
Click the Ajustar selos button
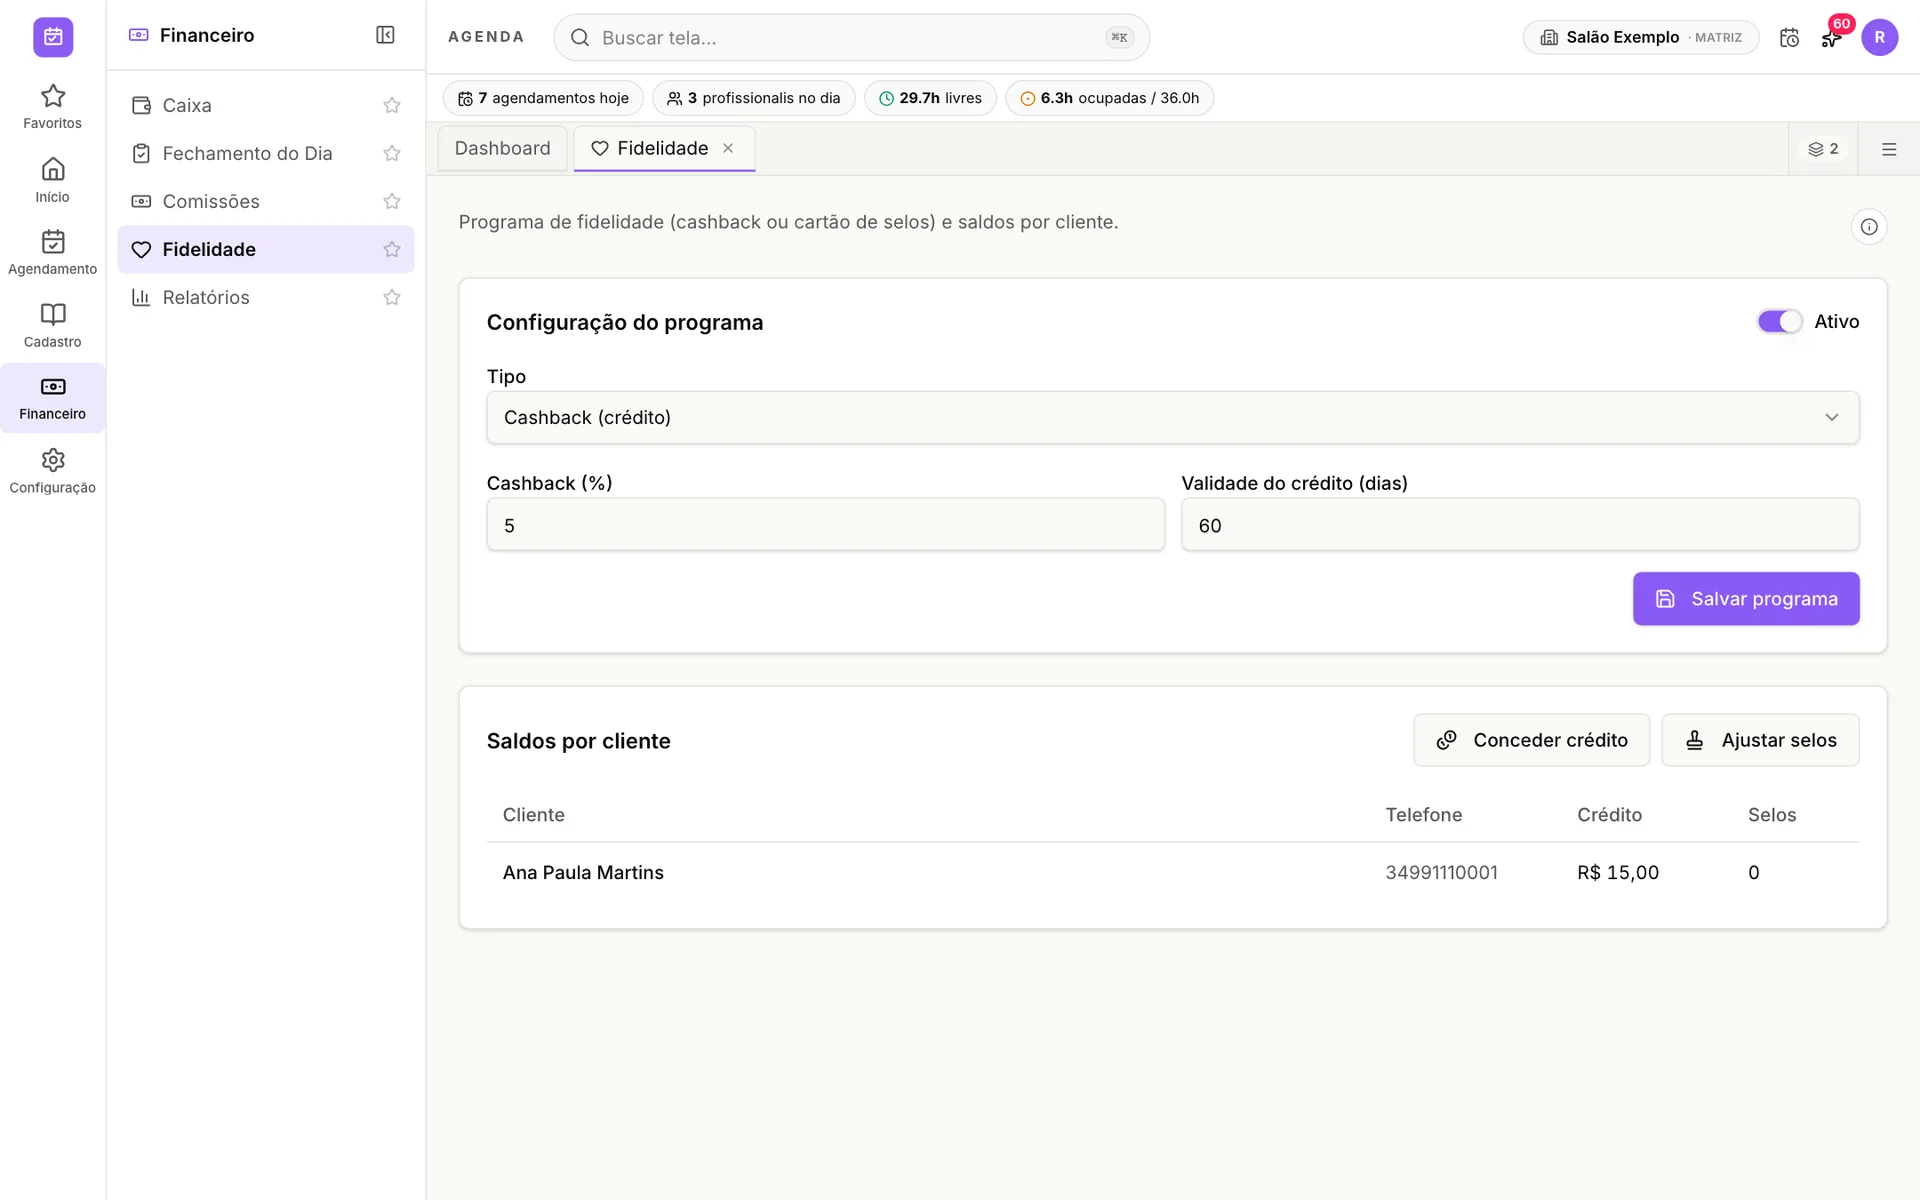(x=1760, y=740)
